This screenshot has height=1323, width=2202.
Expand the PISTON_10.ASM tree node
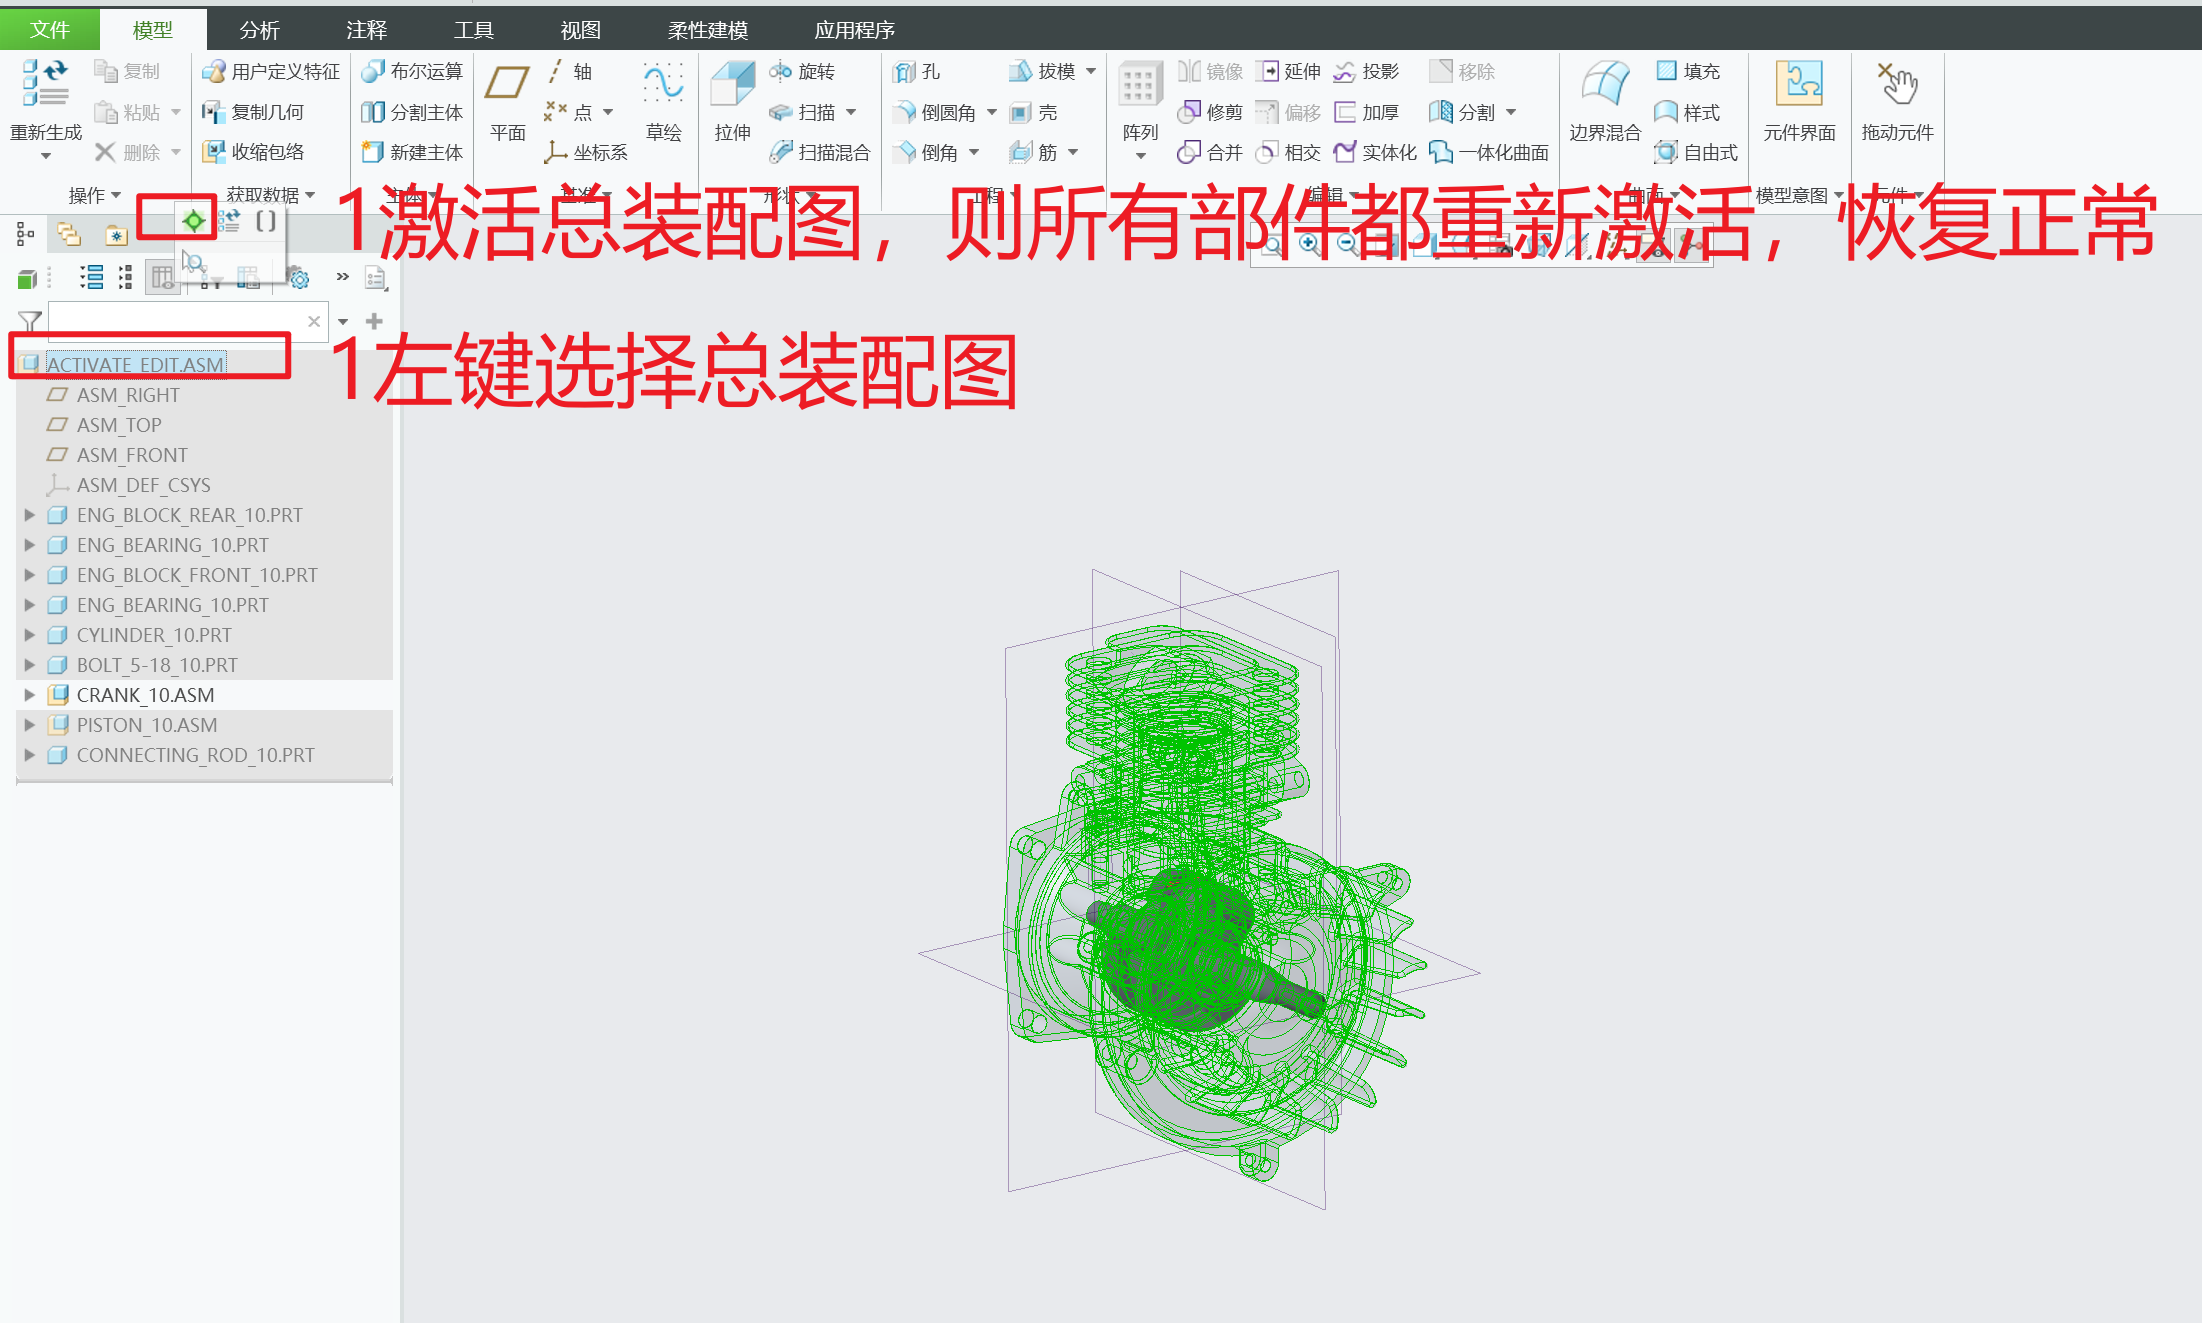(x=30, y=725)
